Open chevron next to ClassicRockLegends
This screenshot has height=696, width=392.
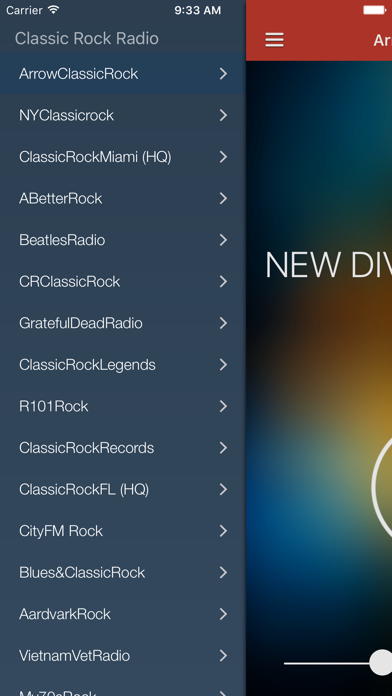tap(223, 364)
